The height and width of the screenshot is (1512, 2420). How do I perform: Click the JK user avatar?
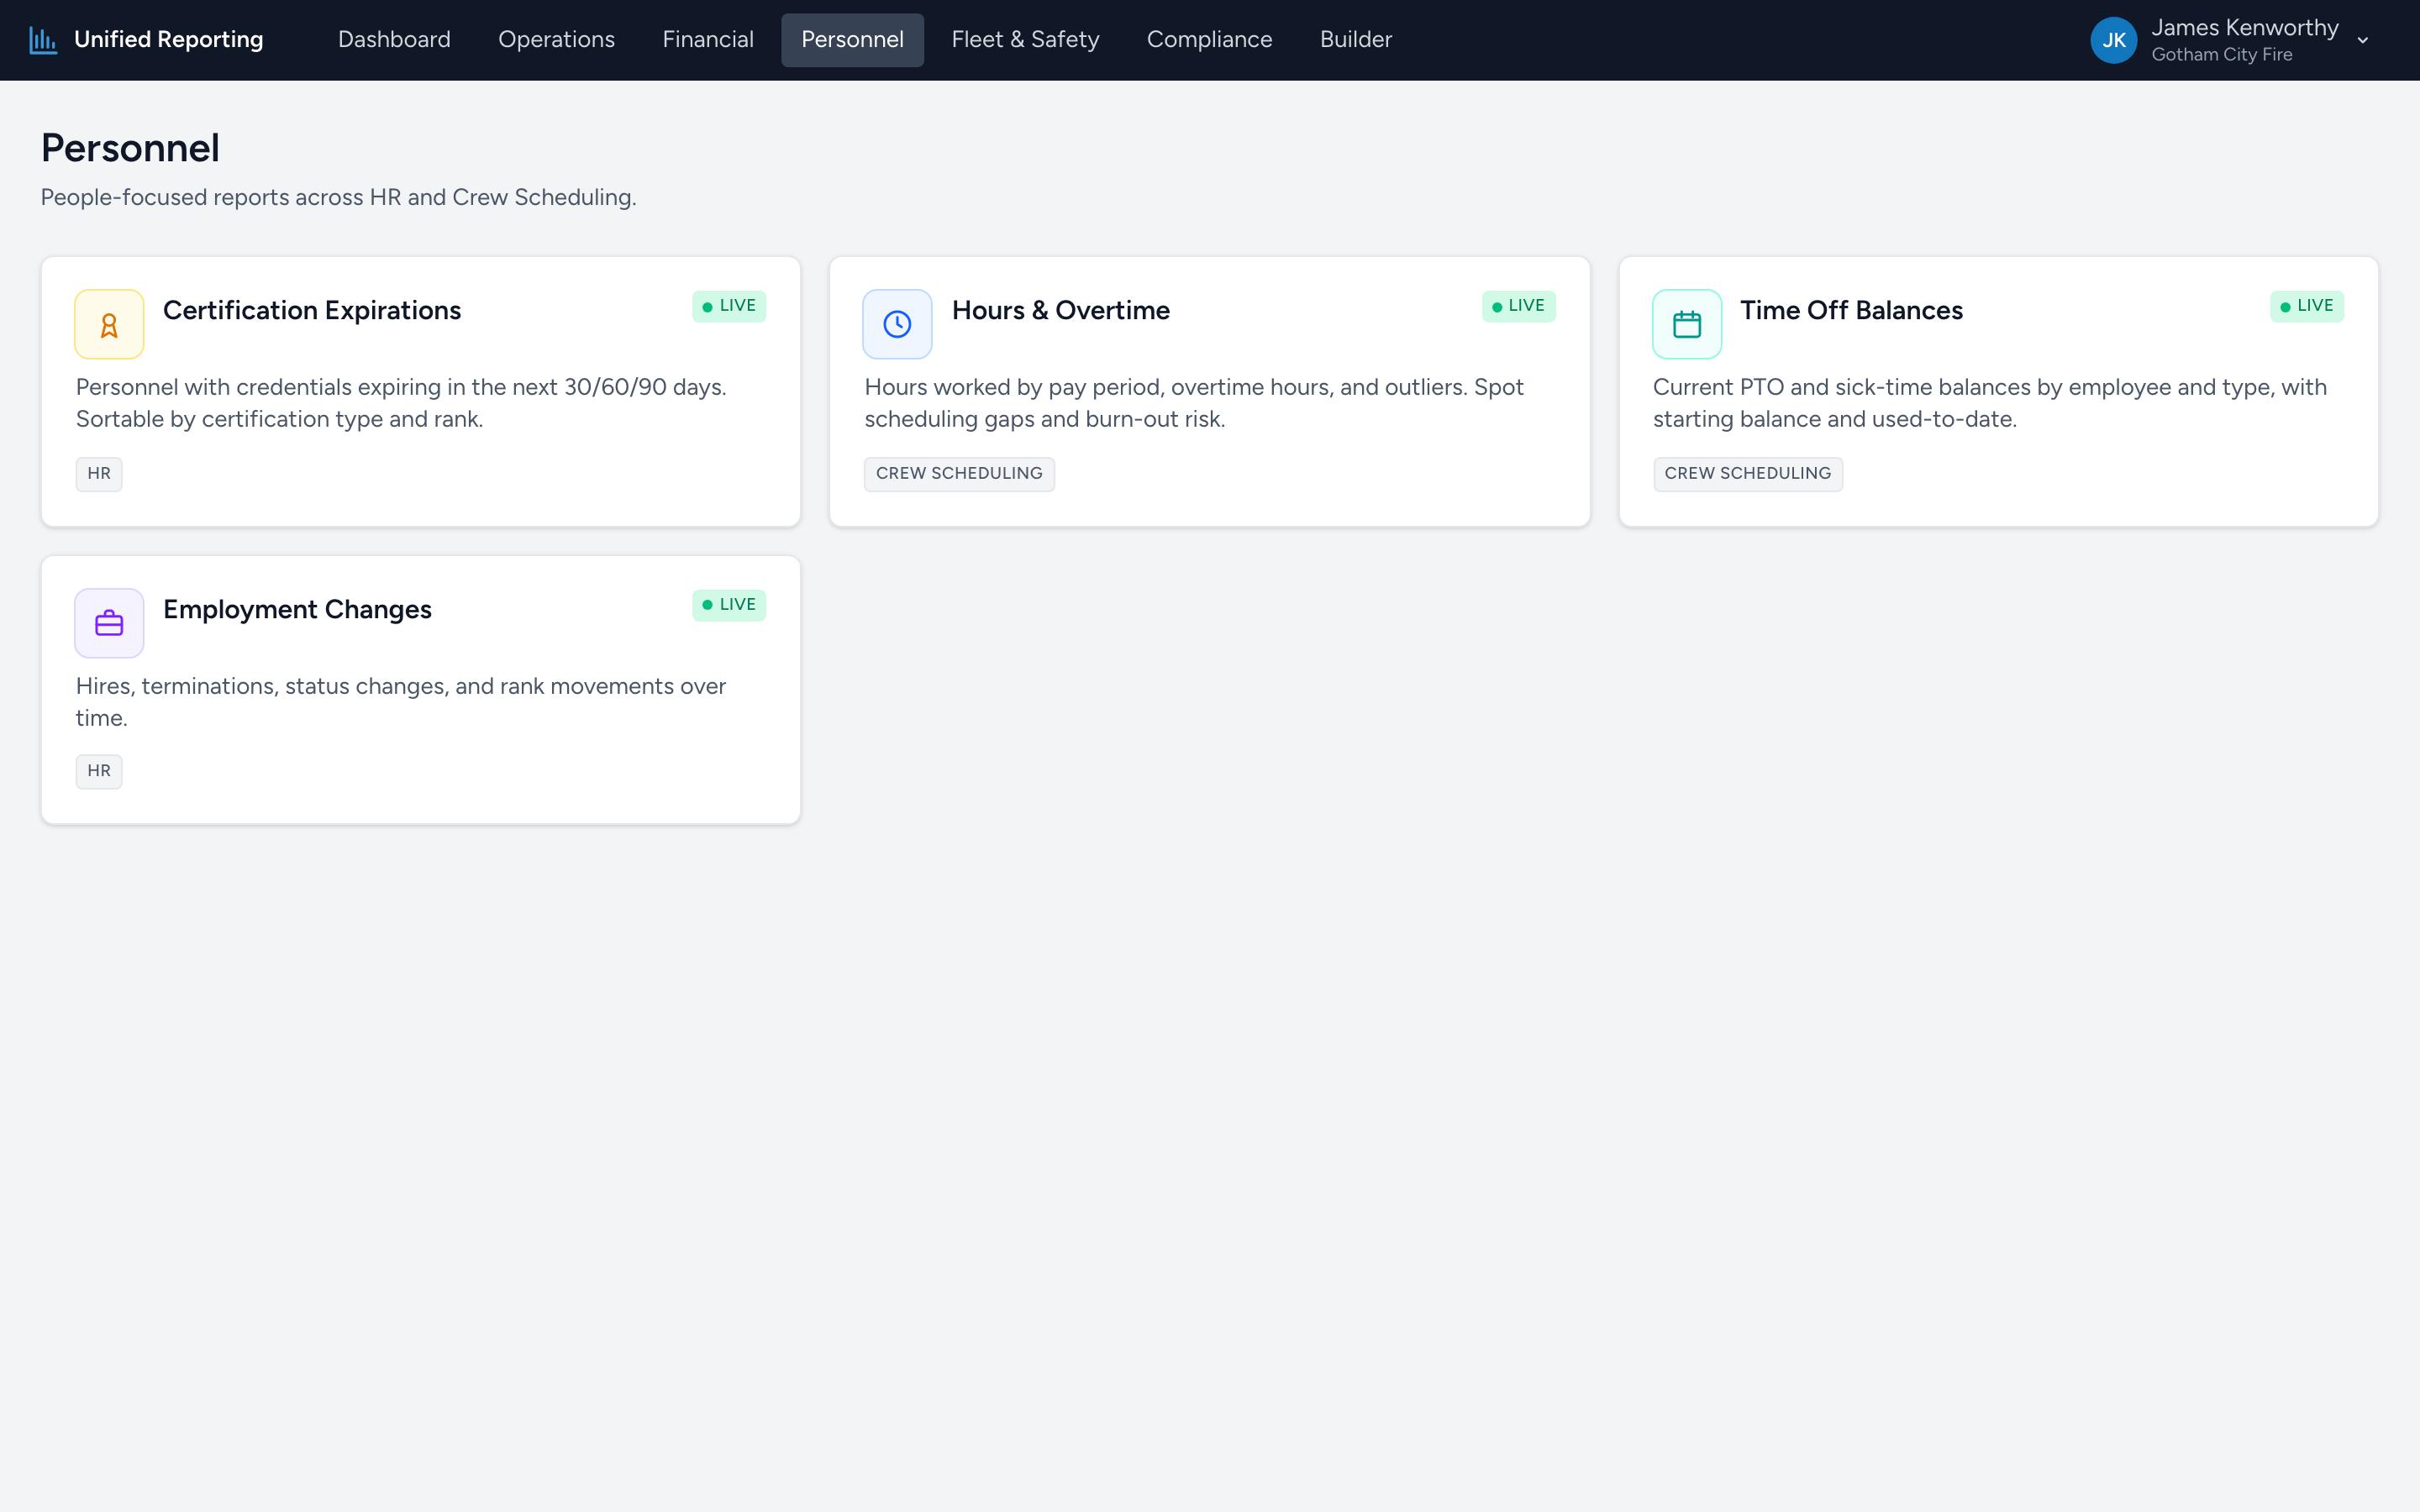click(2113, 40)
